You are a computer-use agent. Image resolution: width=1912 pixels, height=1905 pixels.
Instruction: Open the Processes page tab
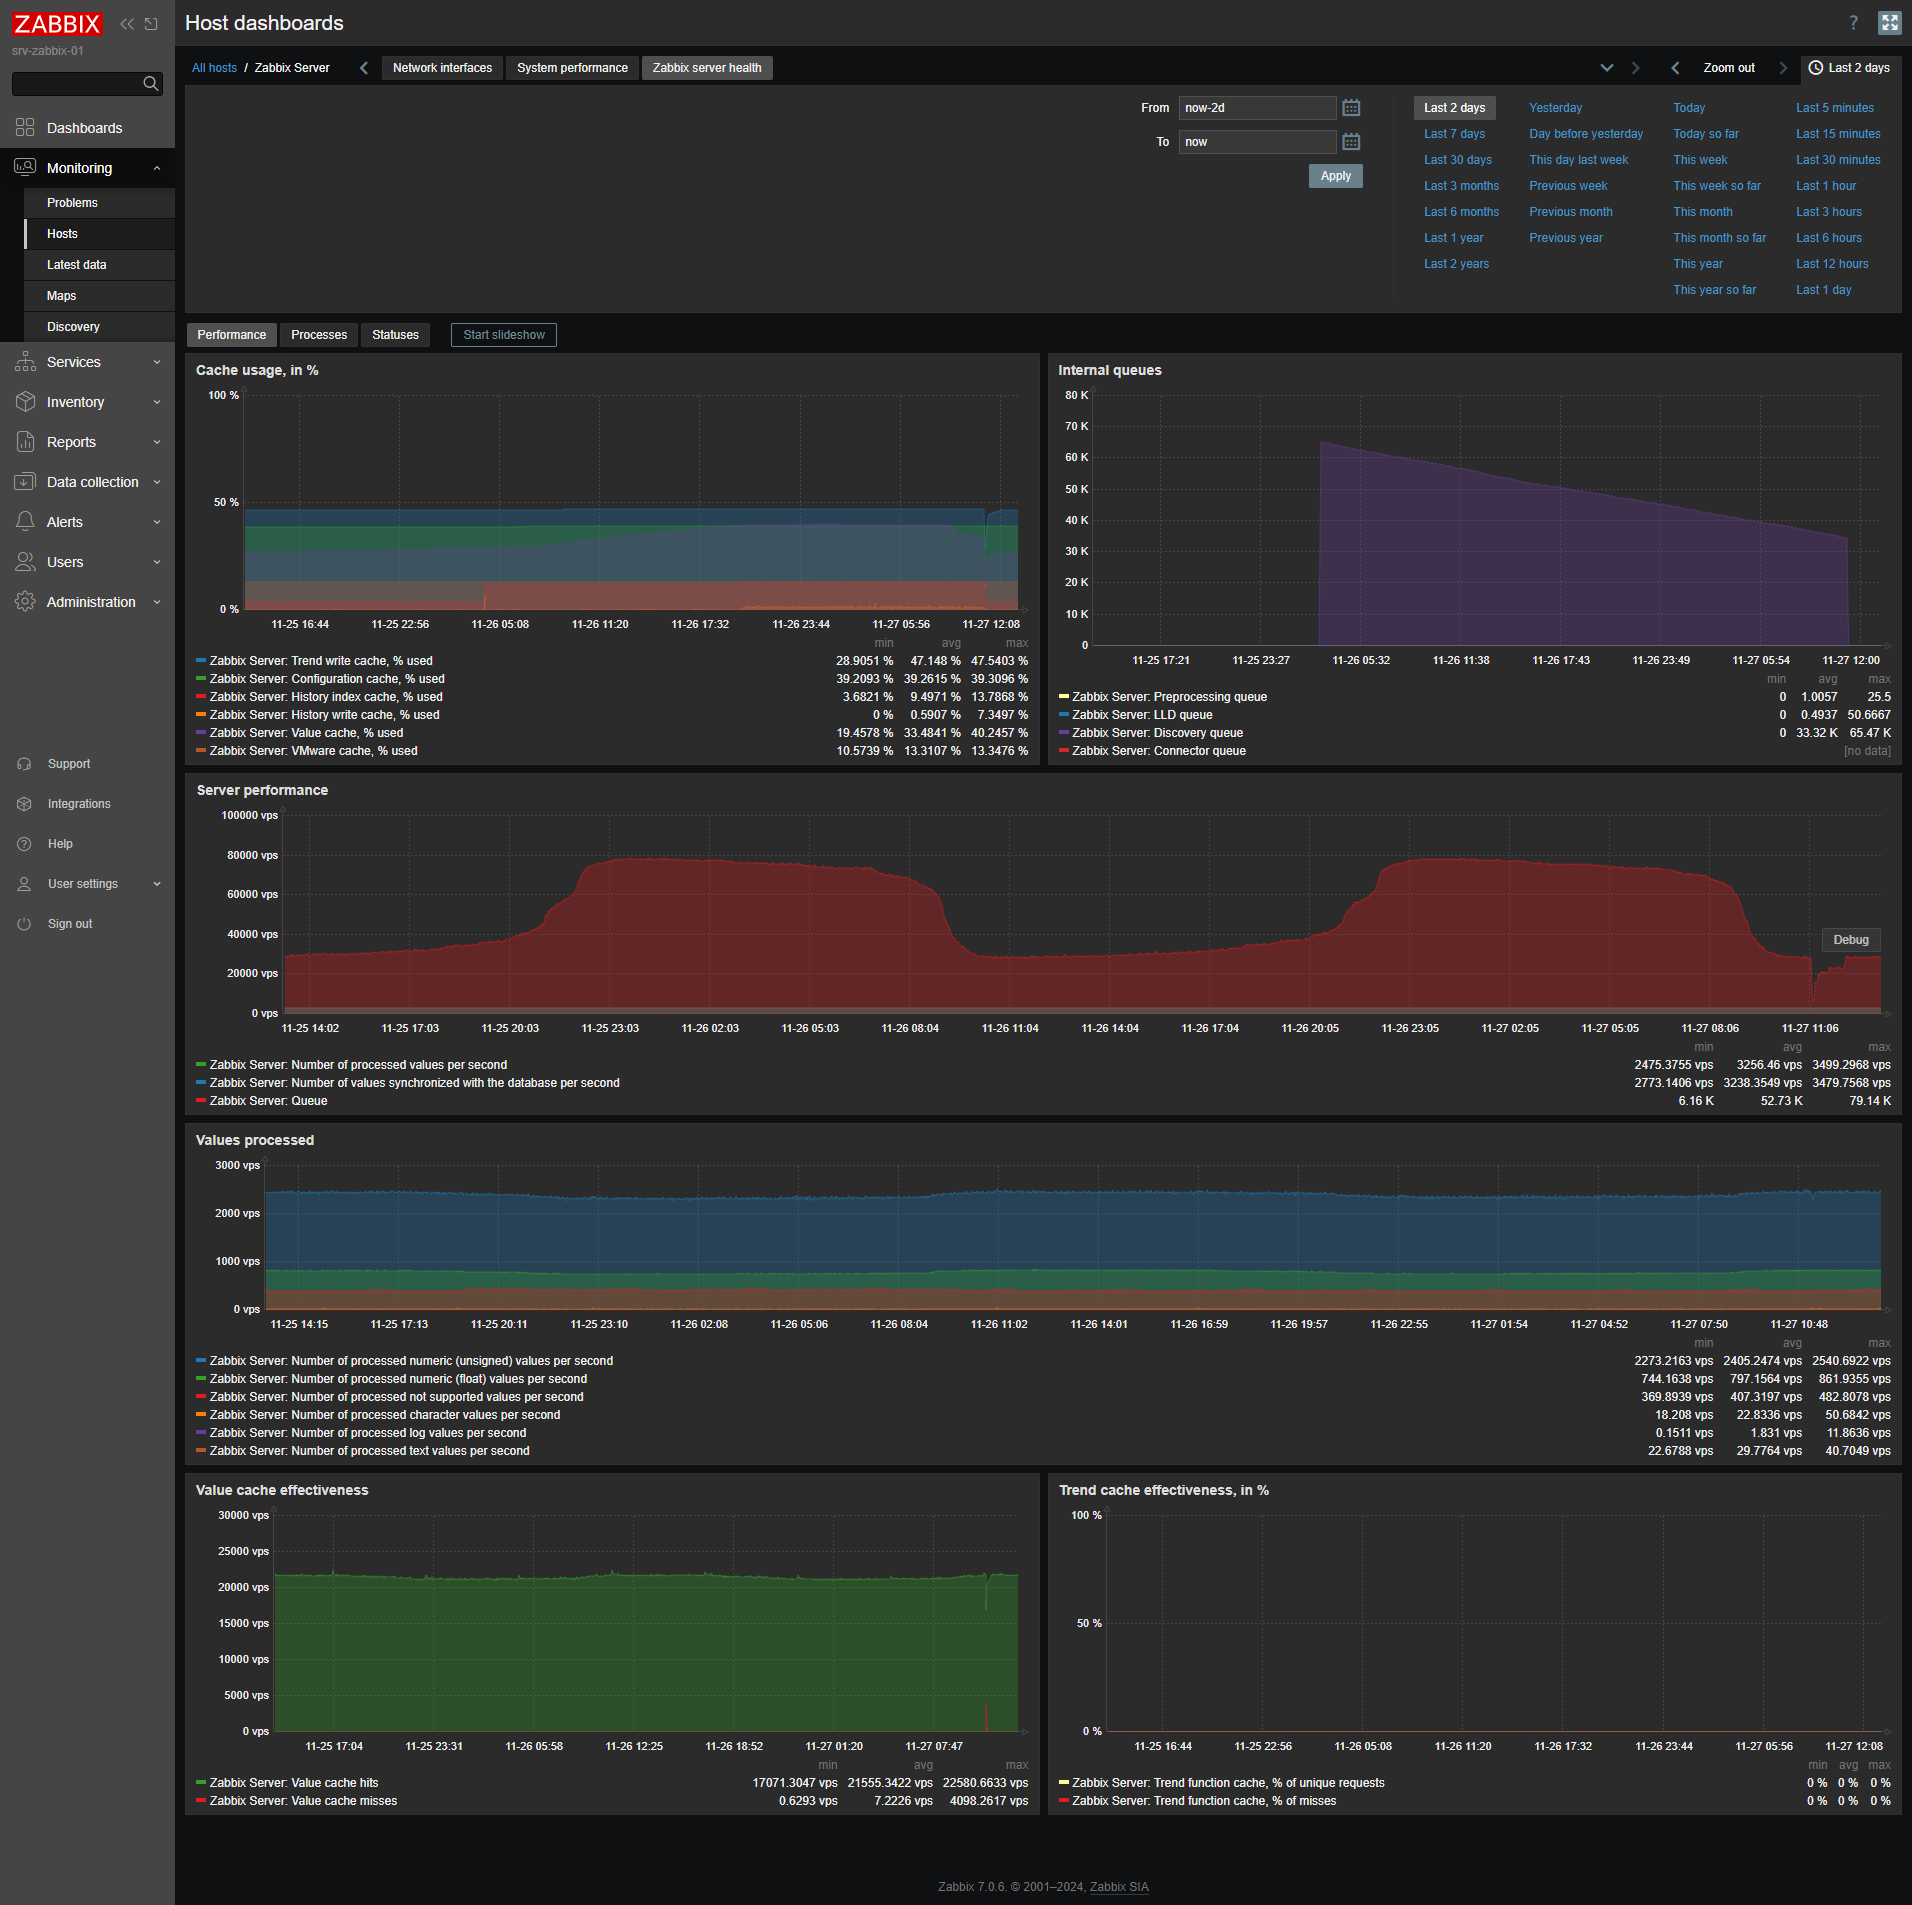tap(319, 335)
